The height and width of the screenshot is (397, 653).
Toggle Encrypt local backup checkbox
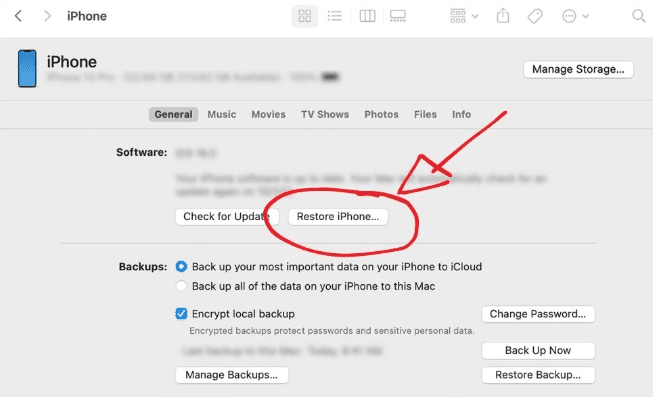pyautogui.click(x=181, y=314)
